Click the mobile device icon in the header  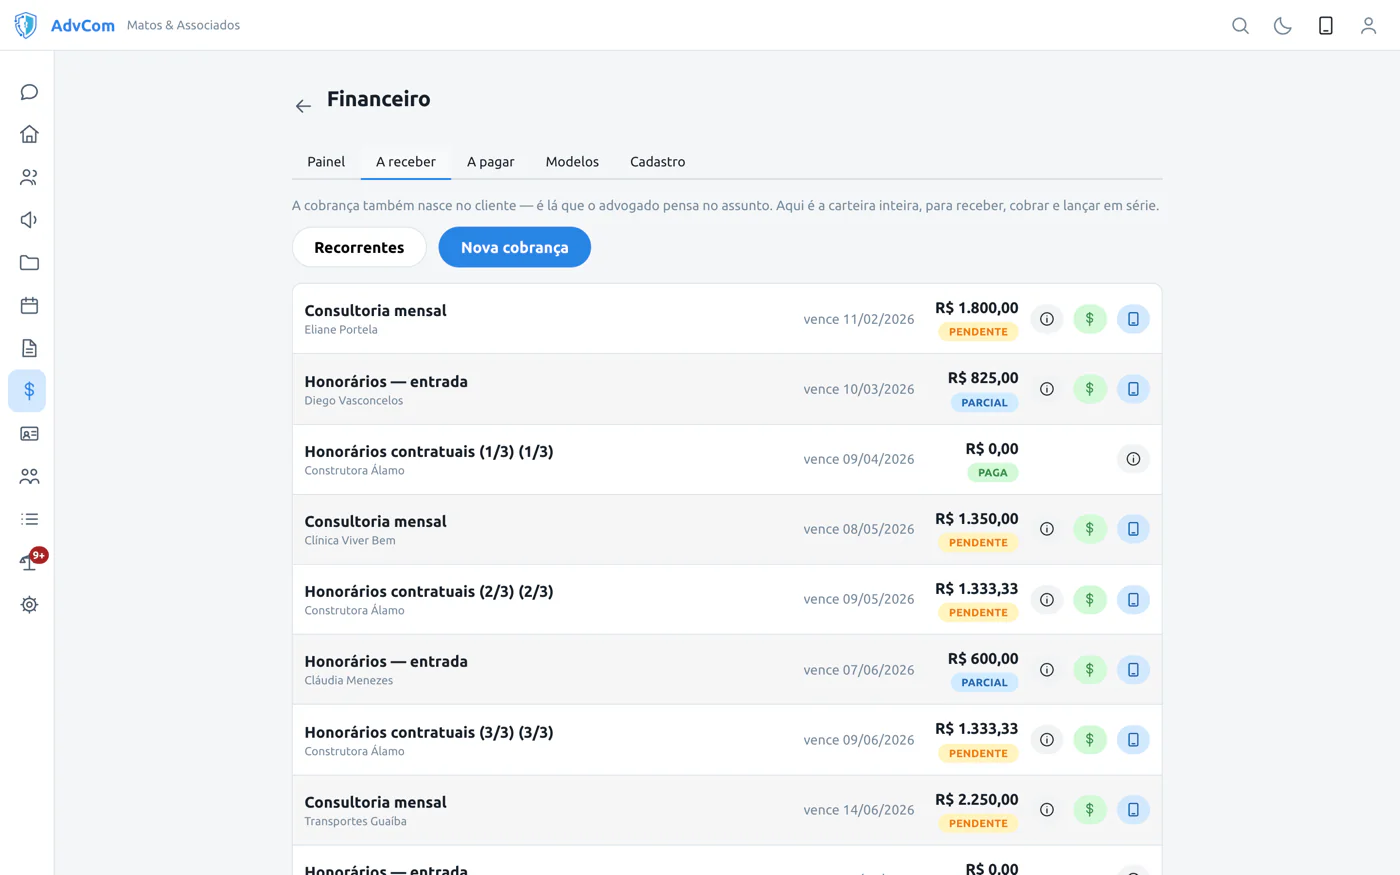click(x=1326, y=25)
